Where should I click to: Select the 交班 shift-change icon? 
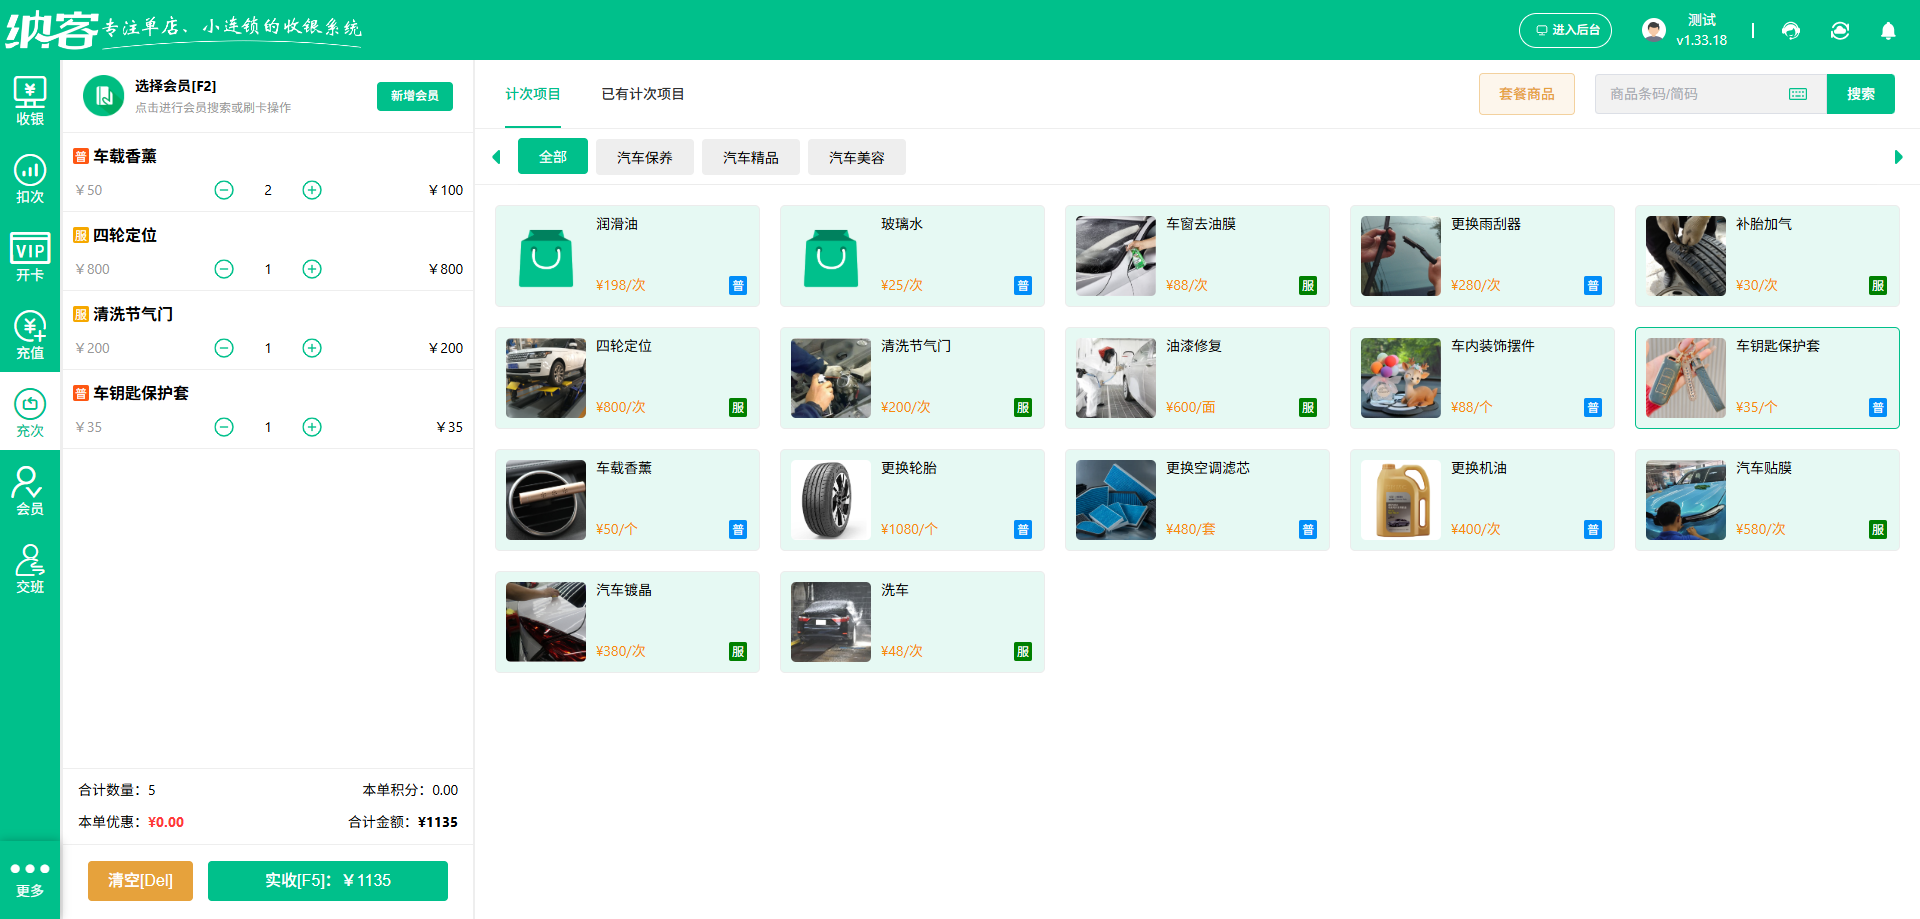coord(30,566)
